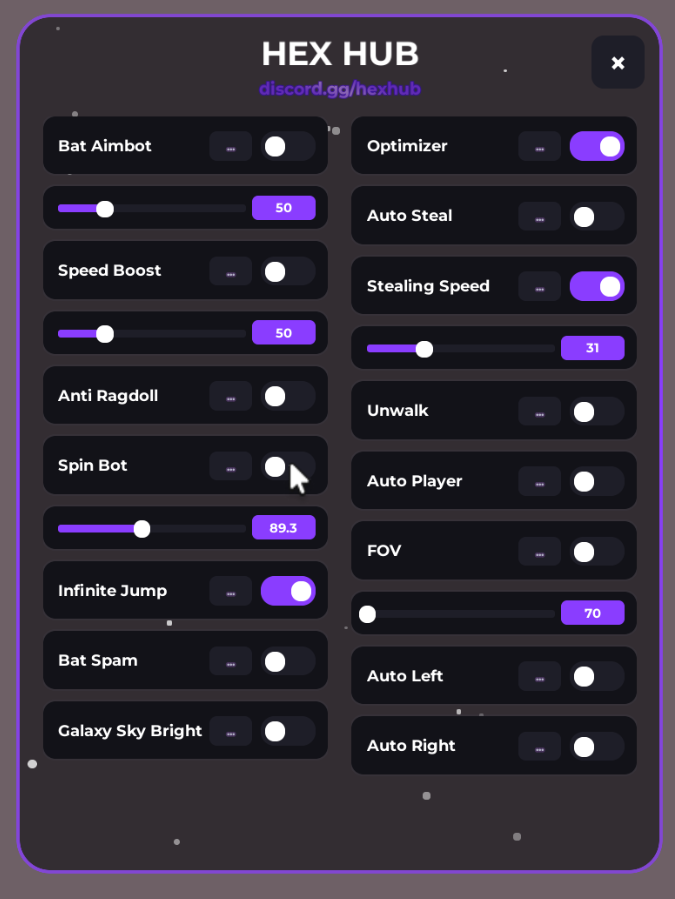Open the discord.gg/hexhub link
Screen dimensions: 675x899
coord(340,89)
